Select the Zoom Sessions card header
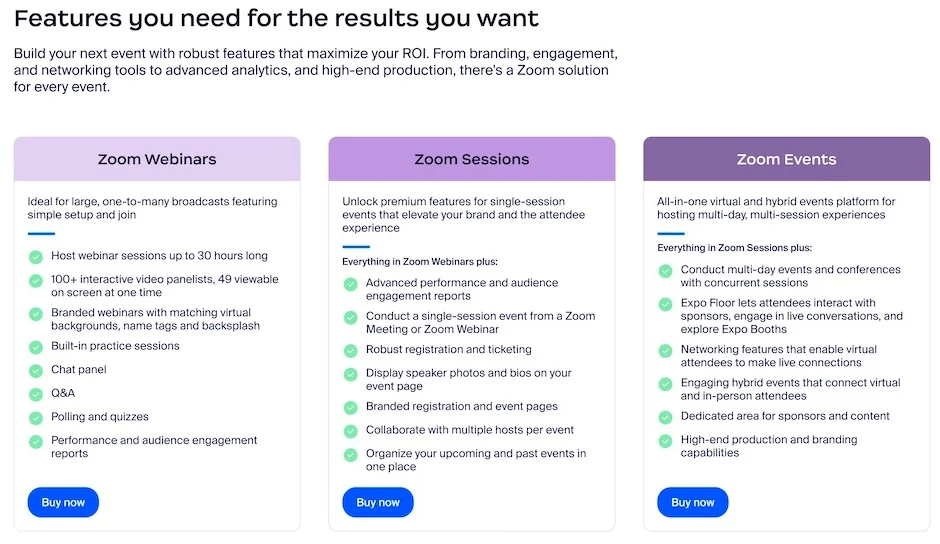The width and height of the screenshot is (940, 544). point(471,159)
